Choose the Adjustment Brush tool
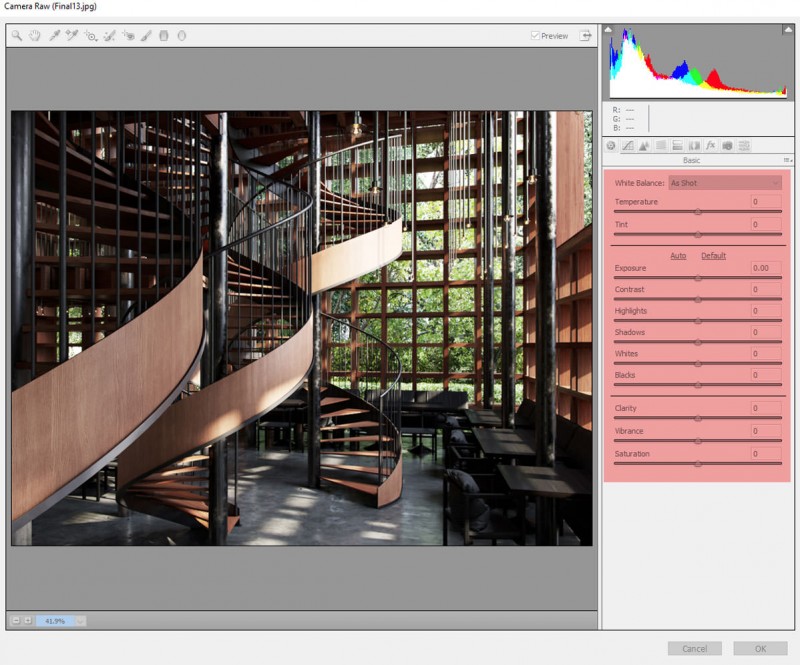The image size is (800, 665). coord(146,36)
